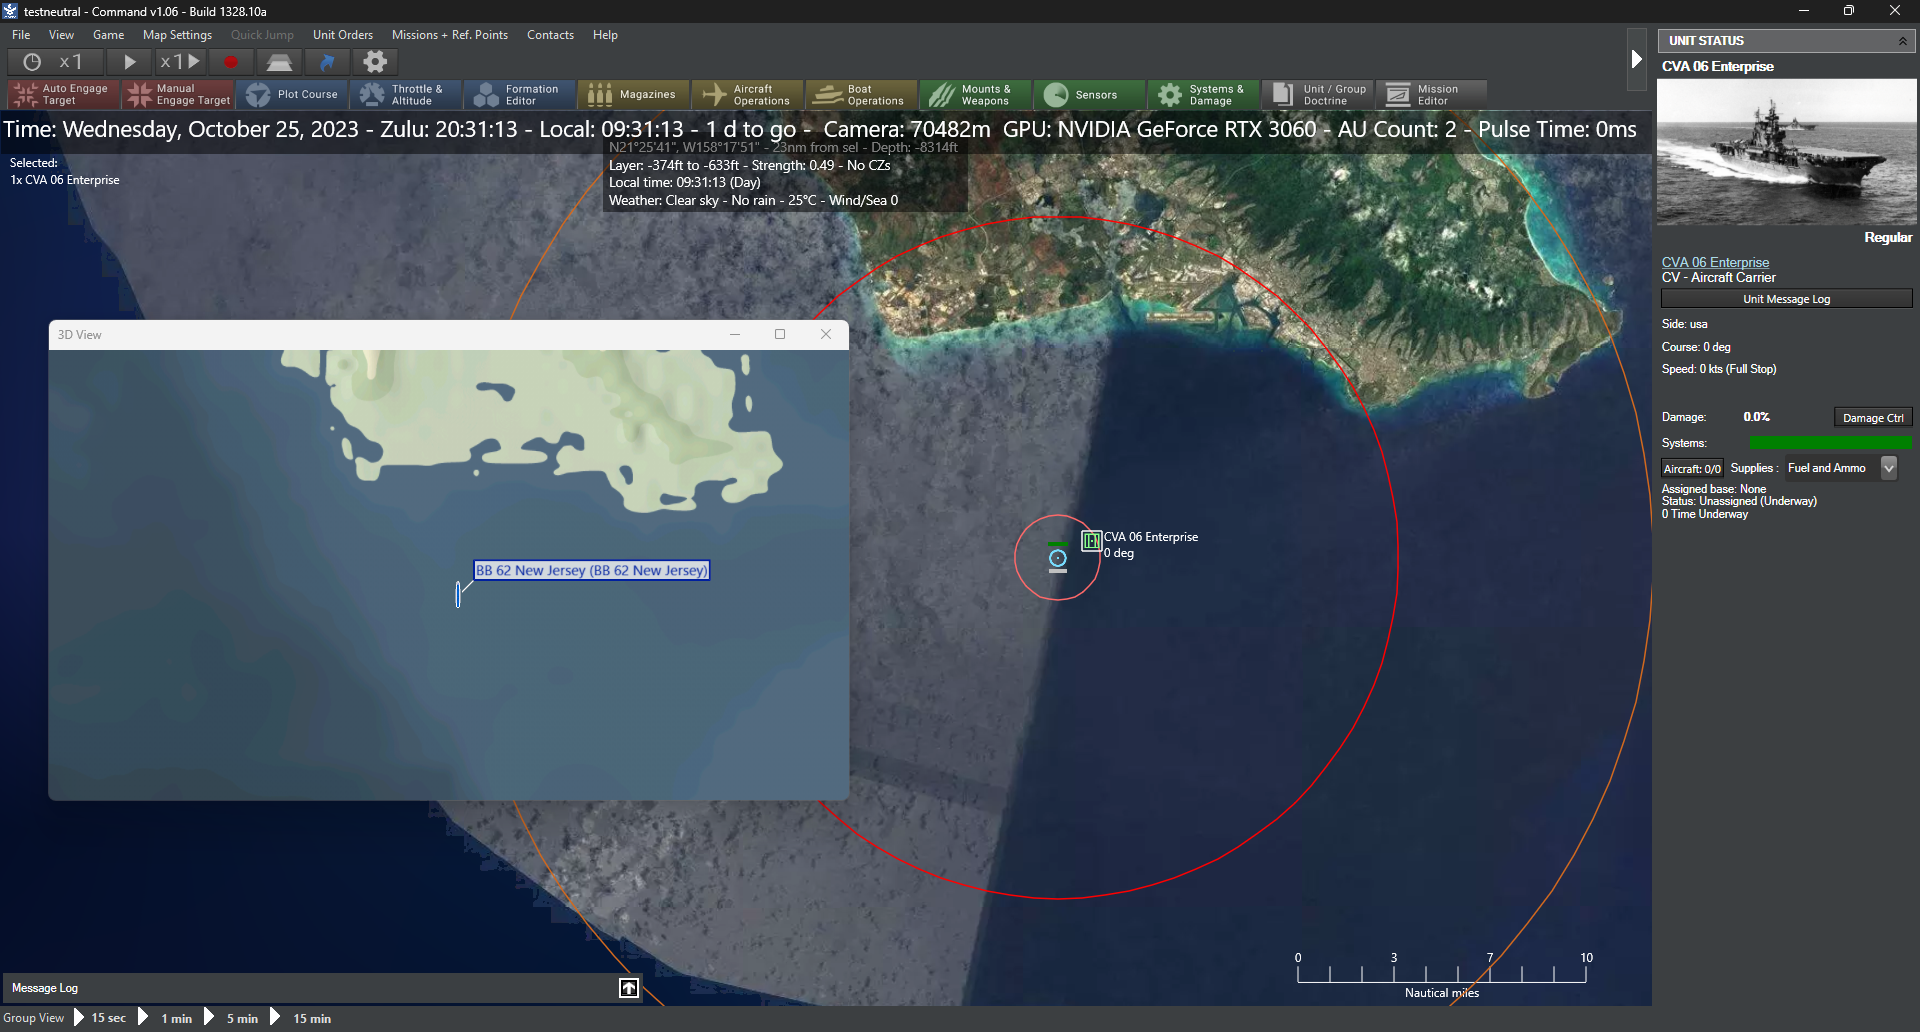This screenshot has height=1032, width=1920.
Task: Open the View menu
Action: 62,35
